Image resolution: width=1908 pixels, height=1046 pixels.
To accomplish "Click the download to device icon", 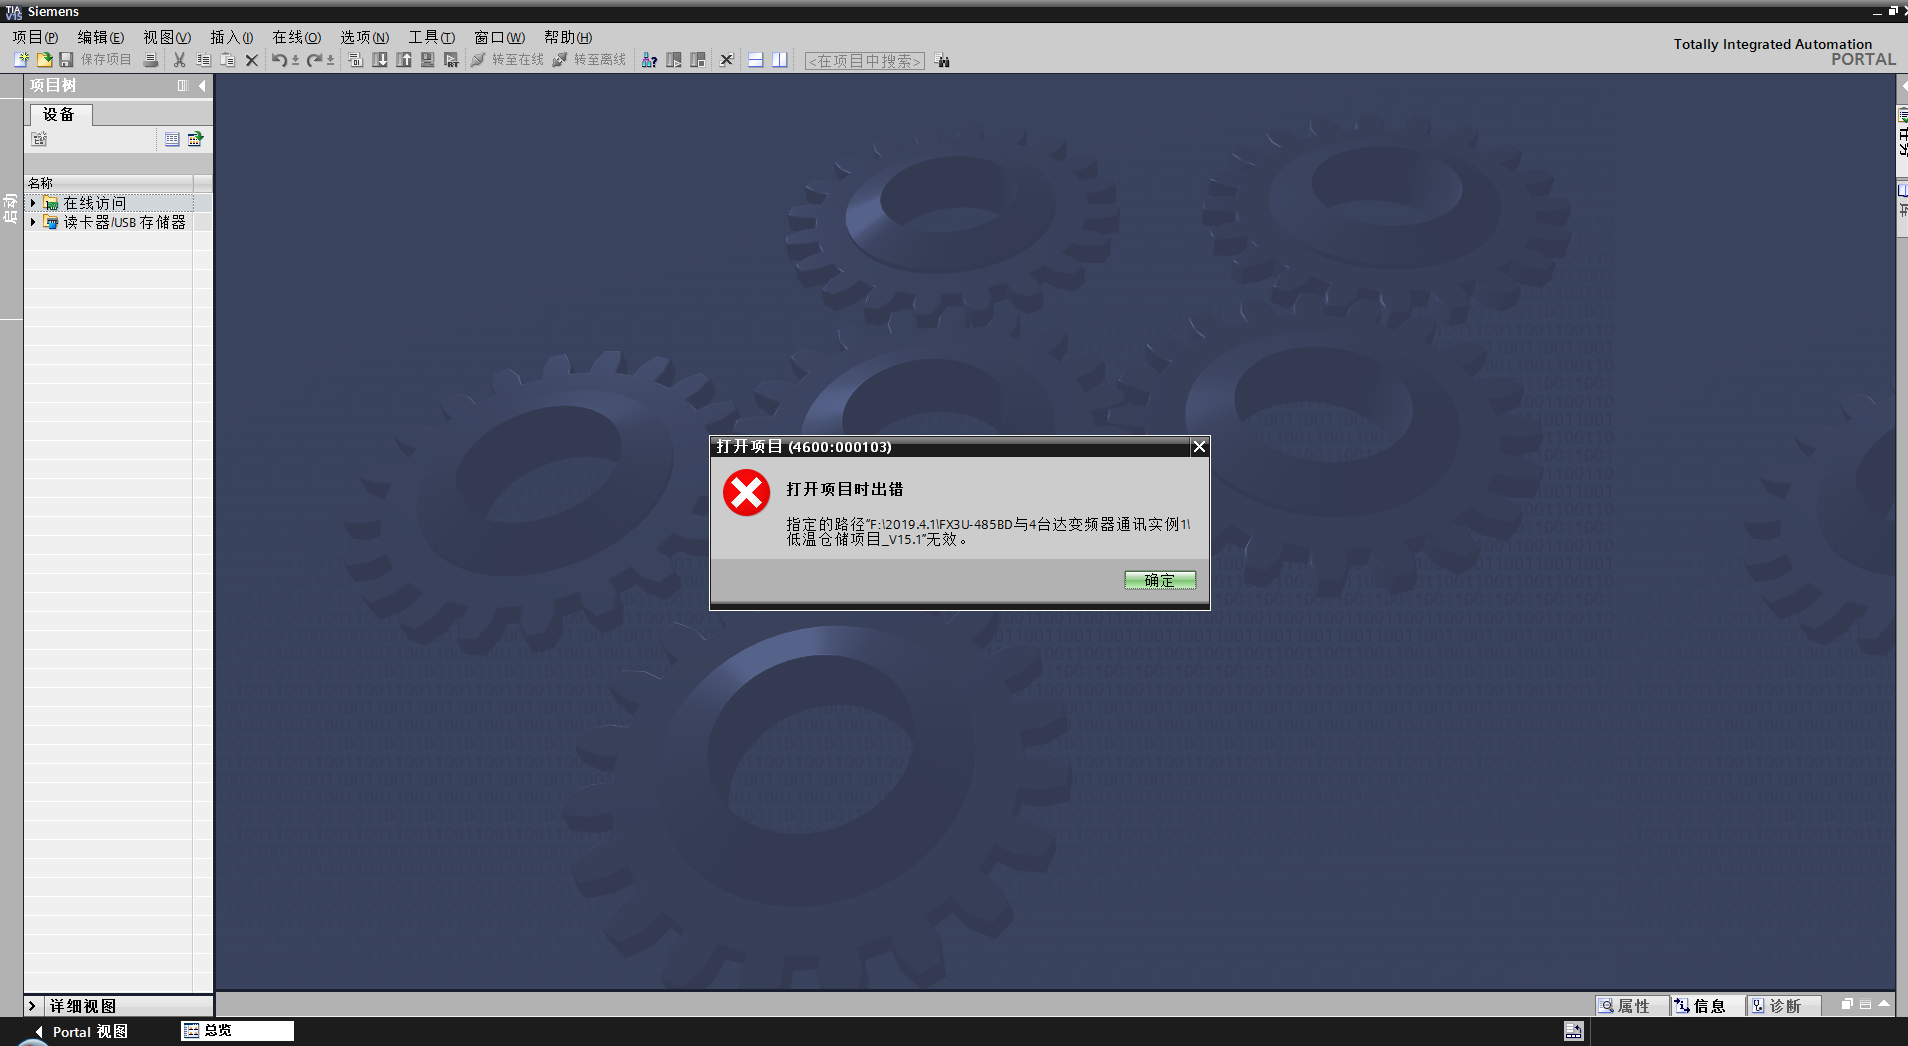I will click(380, 60).
